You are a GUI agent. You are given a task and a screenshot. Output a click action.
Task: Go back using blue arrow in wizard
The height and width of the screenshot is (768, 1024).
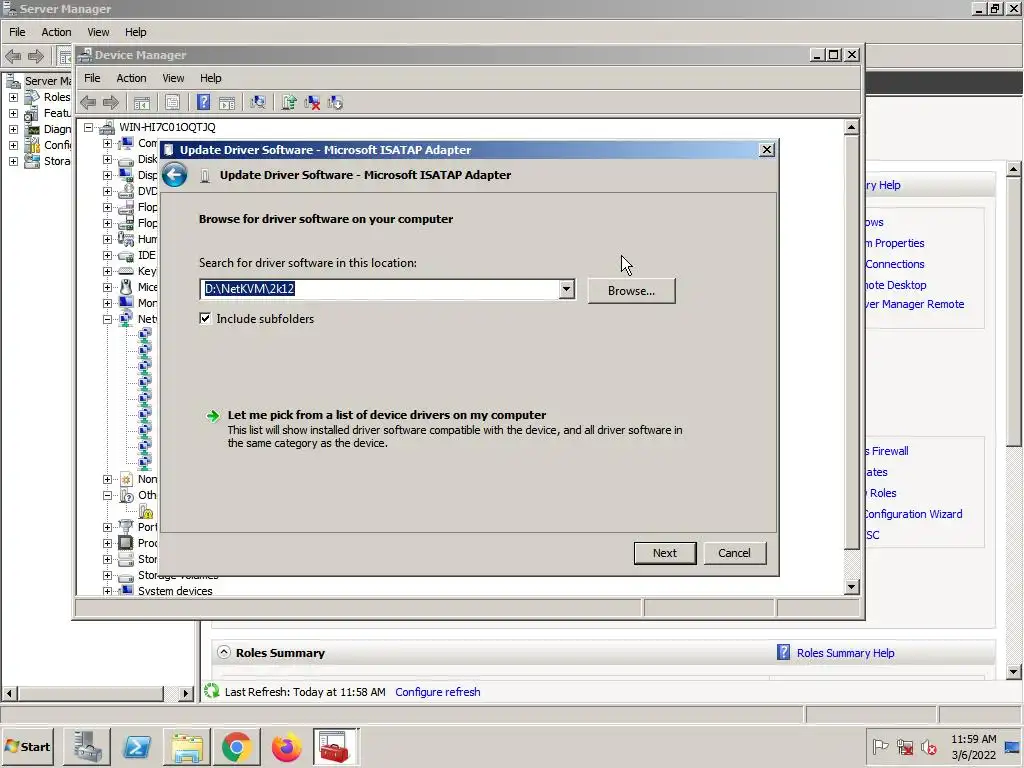pos(174,175)
